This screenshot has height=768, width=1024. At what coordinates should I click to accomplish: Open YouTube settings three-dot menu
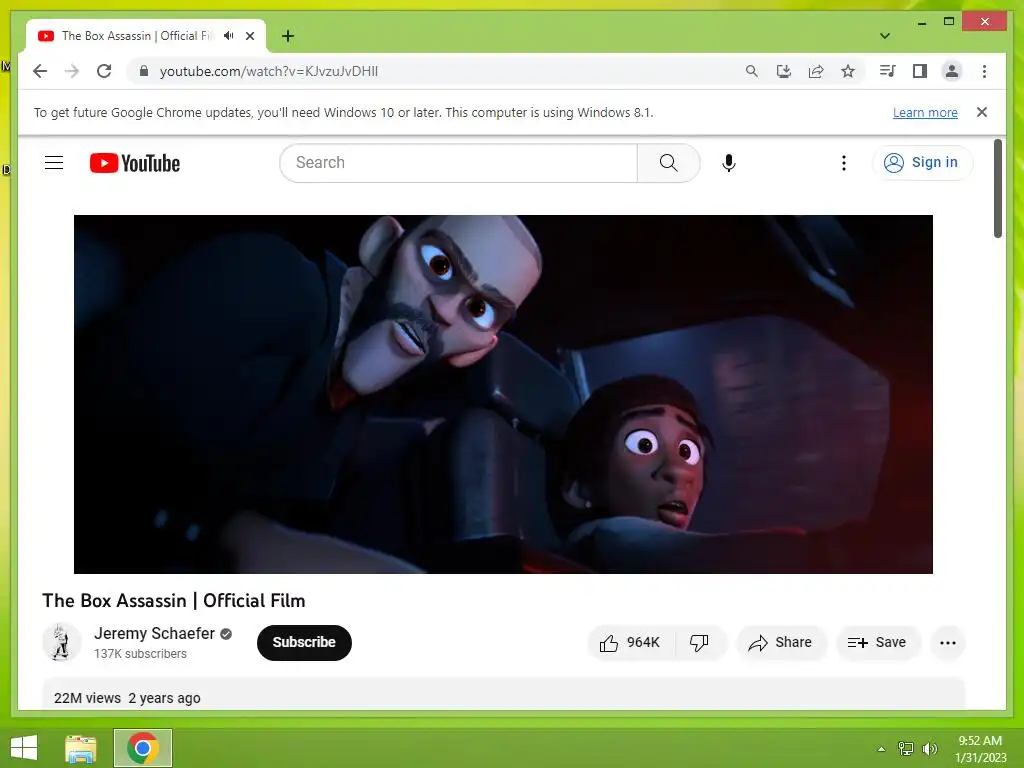tap(844, 163)
